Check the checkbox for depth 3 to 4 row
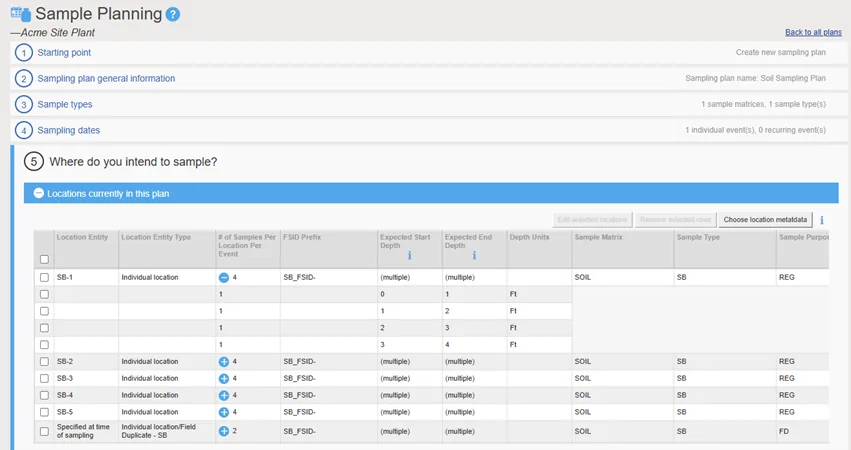The width and height of the screenshot is (851, 450). (45, 345)
